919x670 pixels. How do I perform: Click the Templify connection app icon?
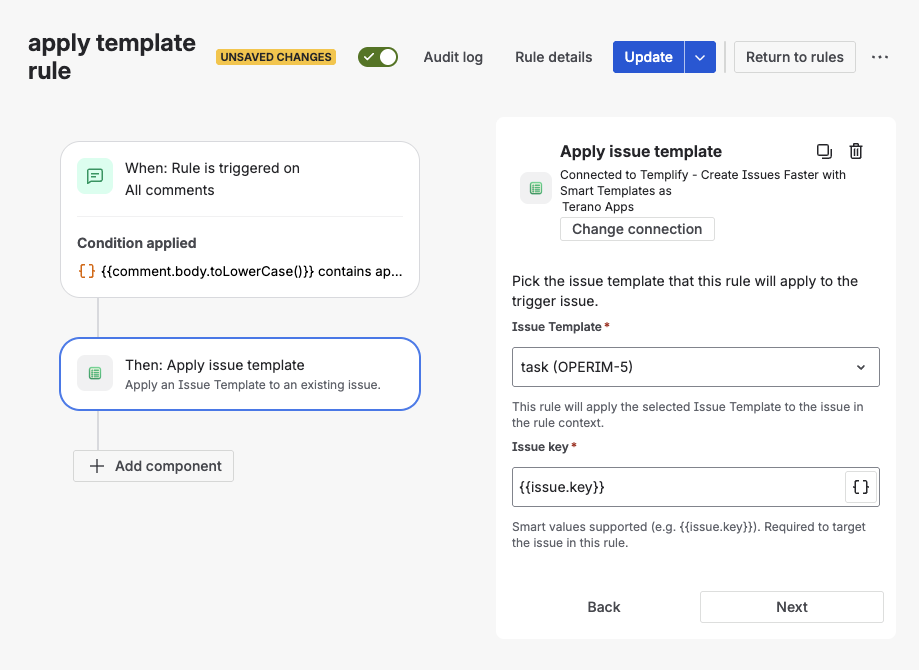[536, 187]
